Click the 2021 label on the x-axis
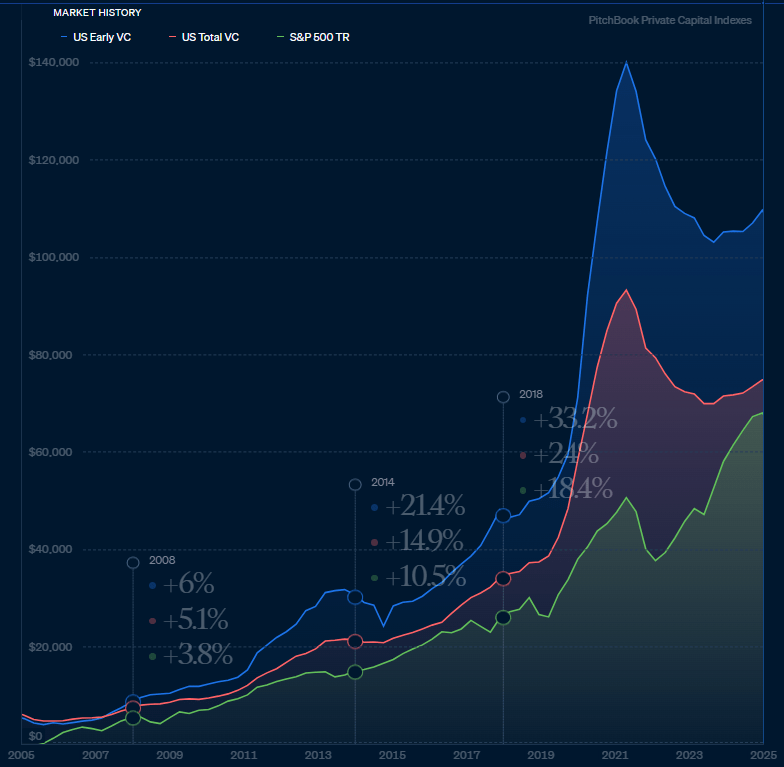The image size is (784, 767). coord(614,754)
